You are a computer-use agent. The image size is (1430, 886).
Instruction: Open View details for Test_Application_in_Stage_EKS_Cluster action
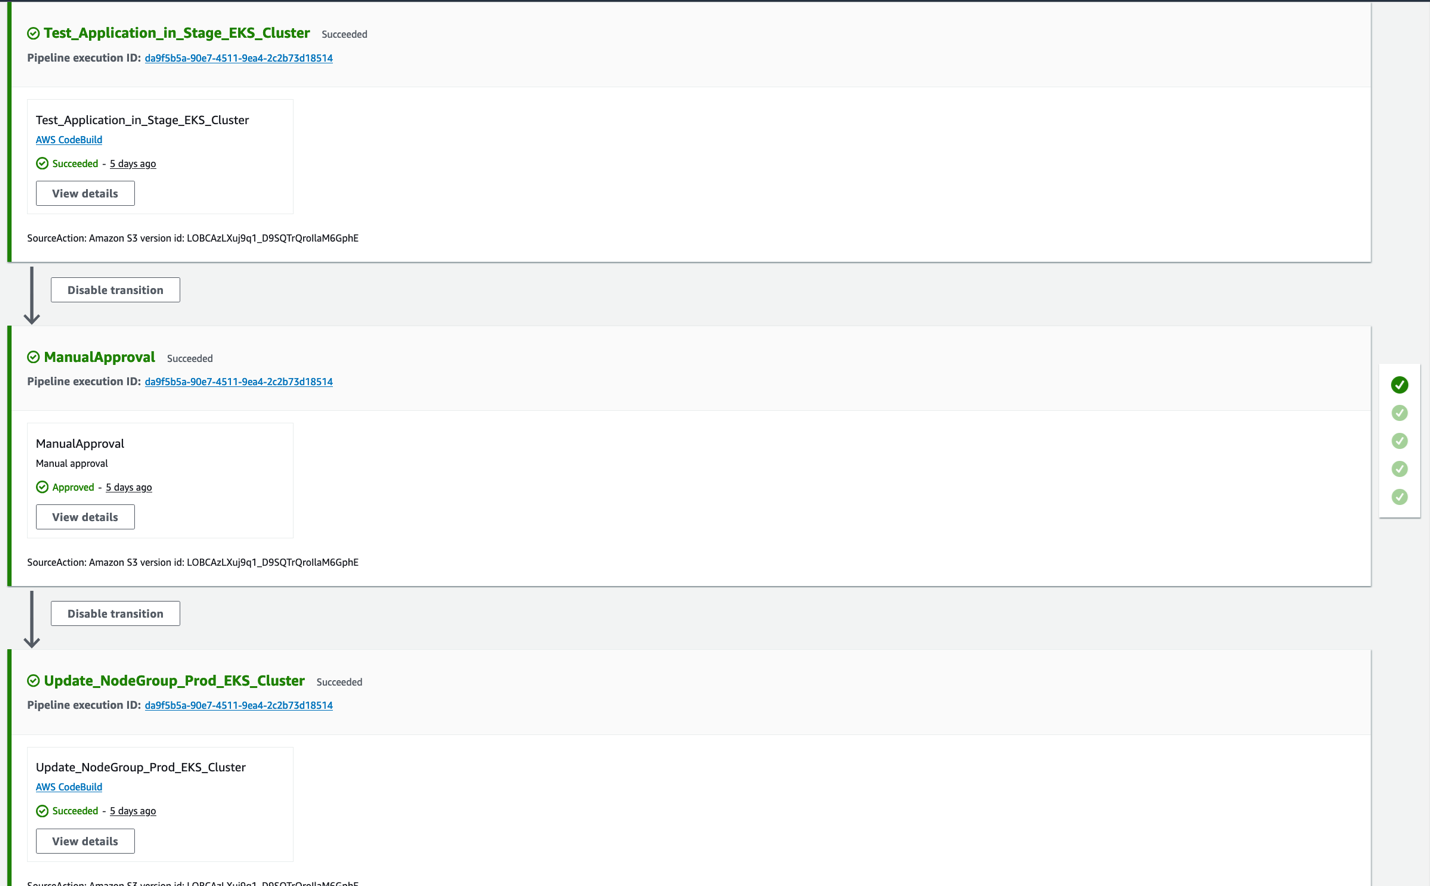tap(84, 192)
